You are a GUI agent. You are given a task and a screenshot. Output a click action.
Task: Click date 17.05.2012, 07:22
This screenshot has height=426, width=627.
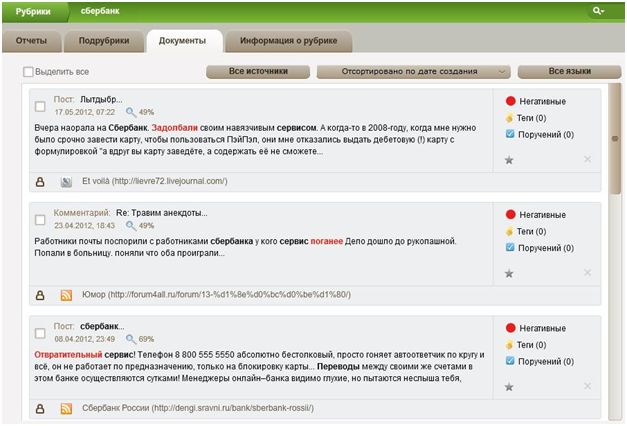tap(85, 112)
